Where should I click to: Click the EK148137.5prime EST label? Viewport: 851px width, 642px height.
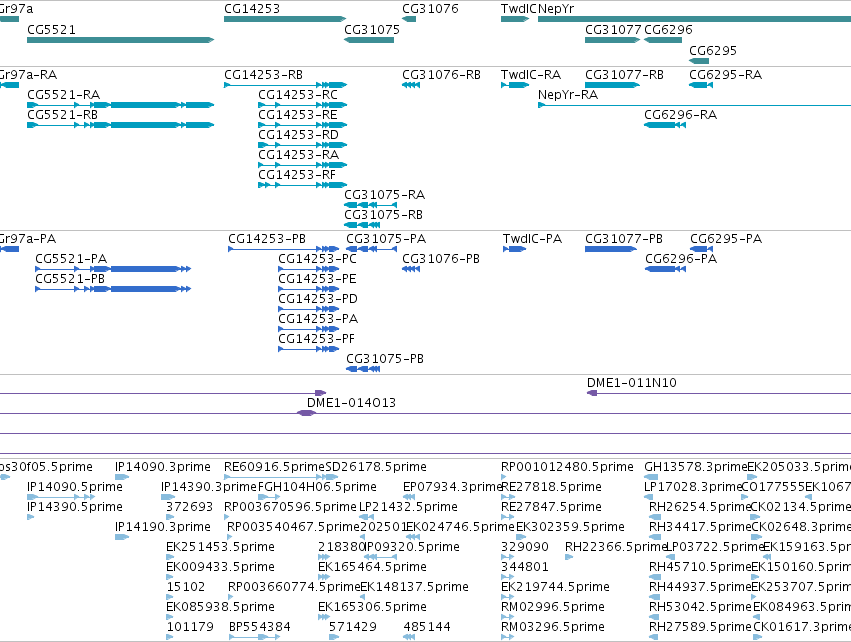414,587
